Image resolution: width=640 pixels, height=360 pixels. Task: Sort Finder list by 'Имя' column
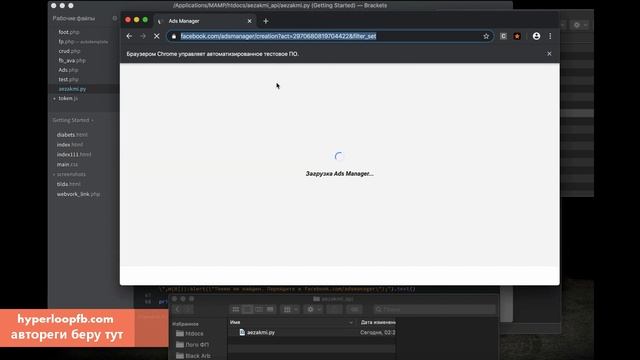(291, 322)
